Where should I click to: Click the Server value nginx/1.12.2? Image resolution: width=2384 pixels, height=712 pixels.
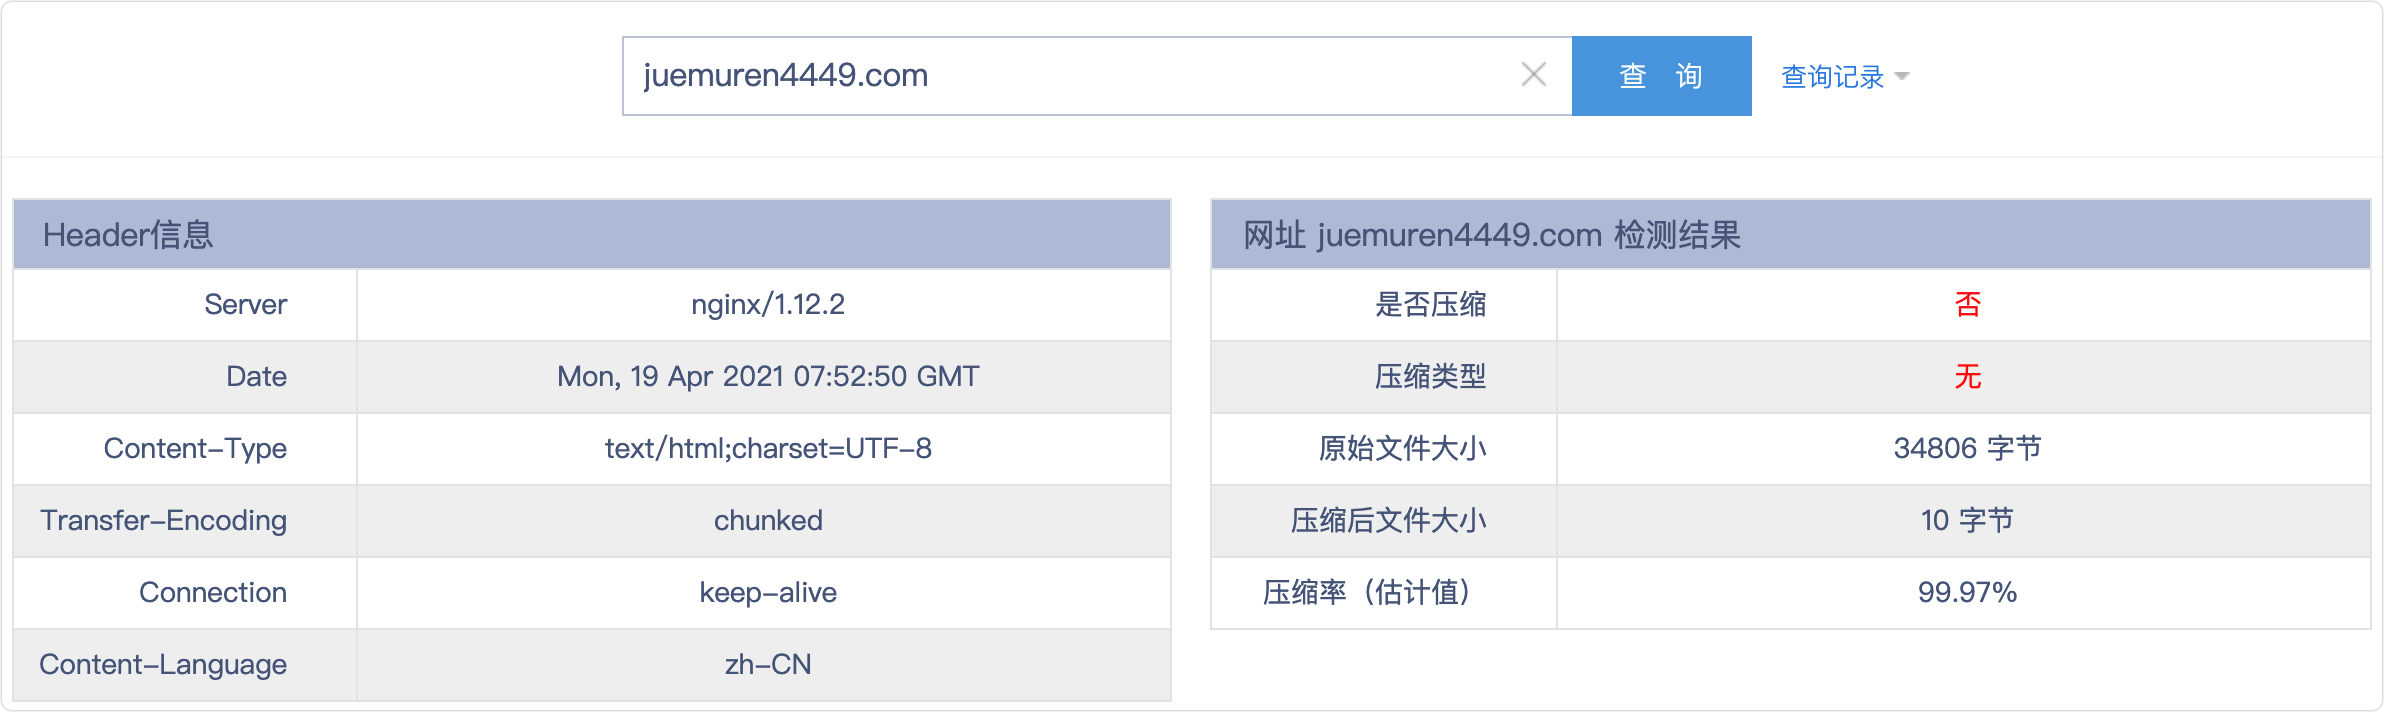pyautogui.click(x=767, y=305)
